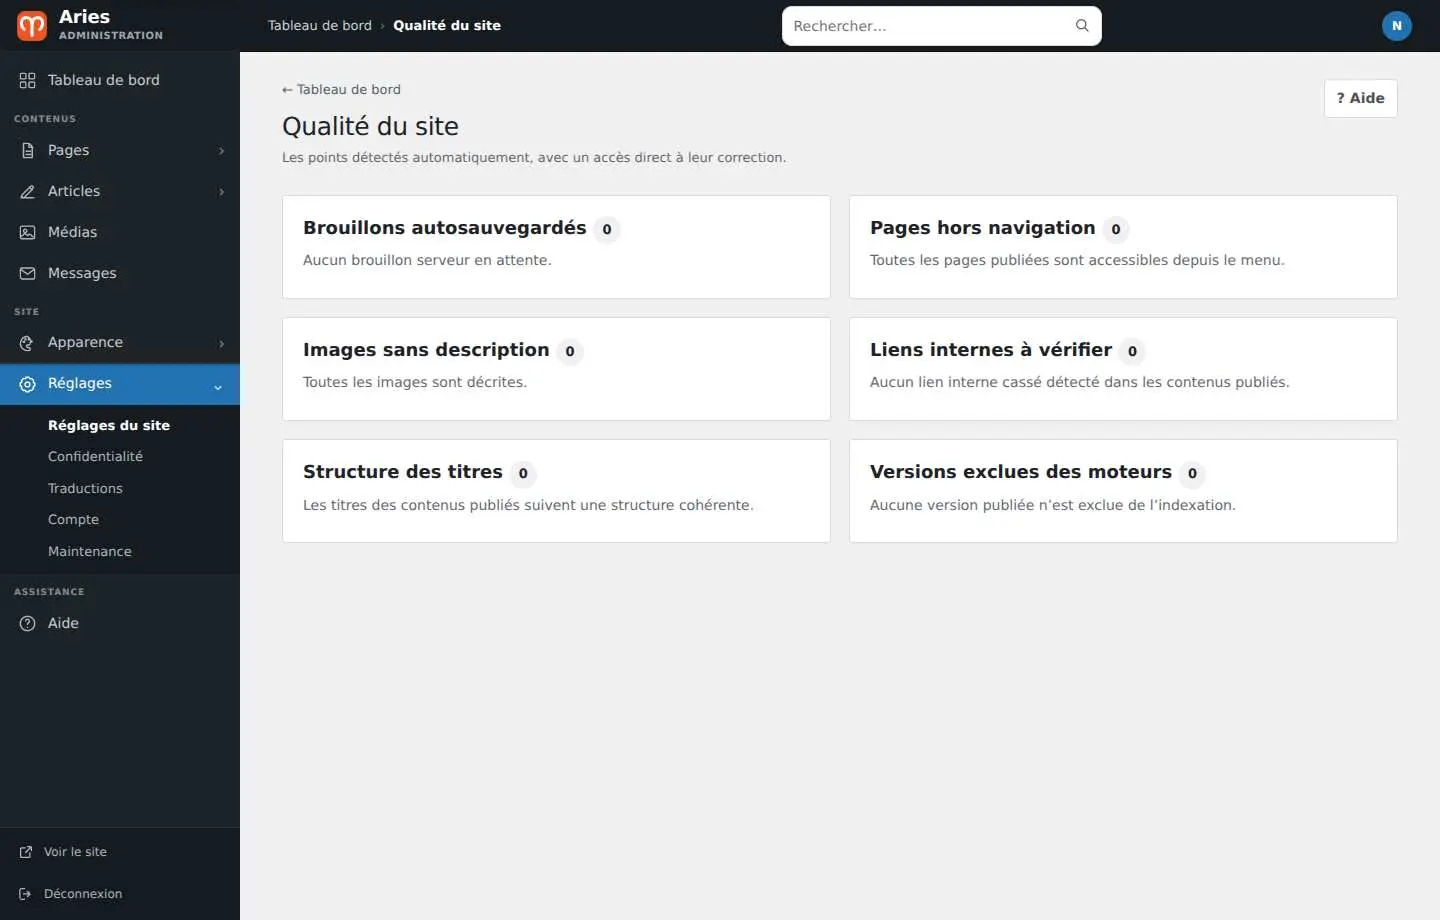Click the magnifier icon in search box

(1082, 26)
